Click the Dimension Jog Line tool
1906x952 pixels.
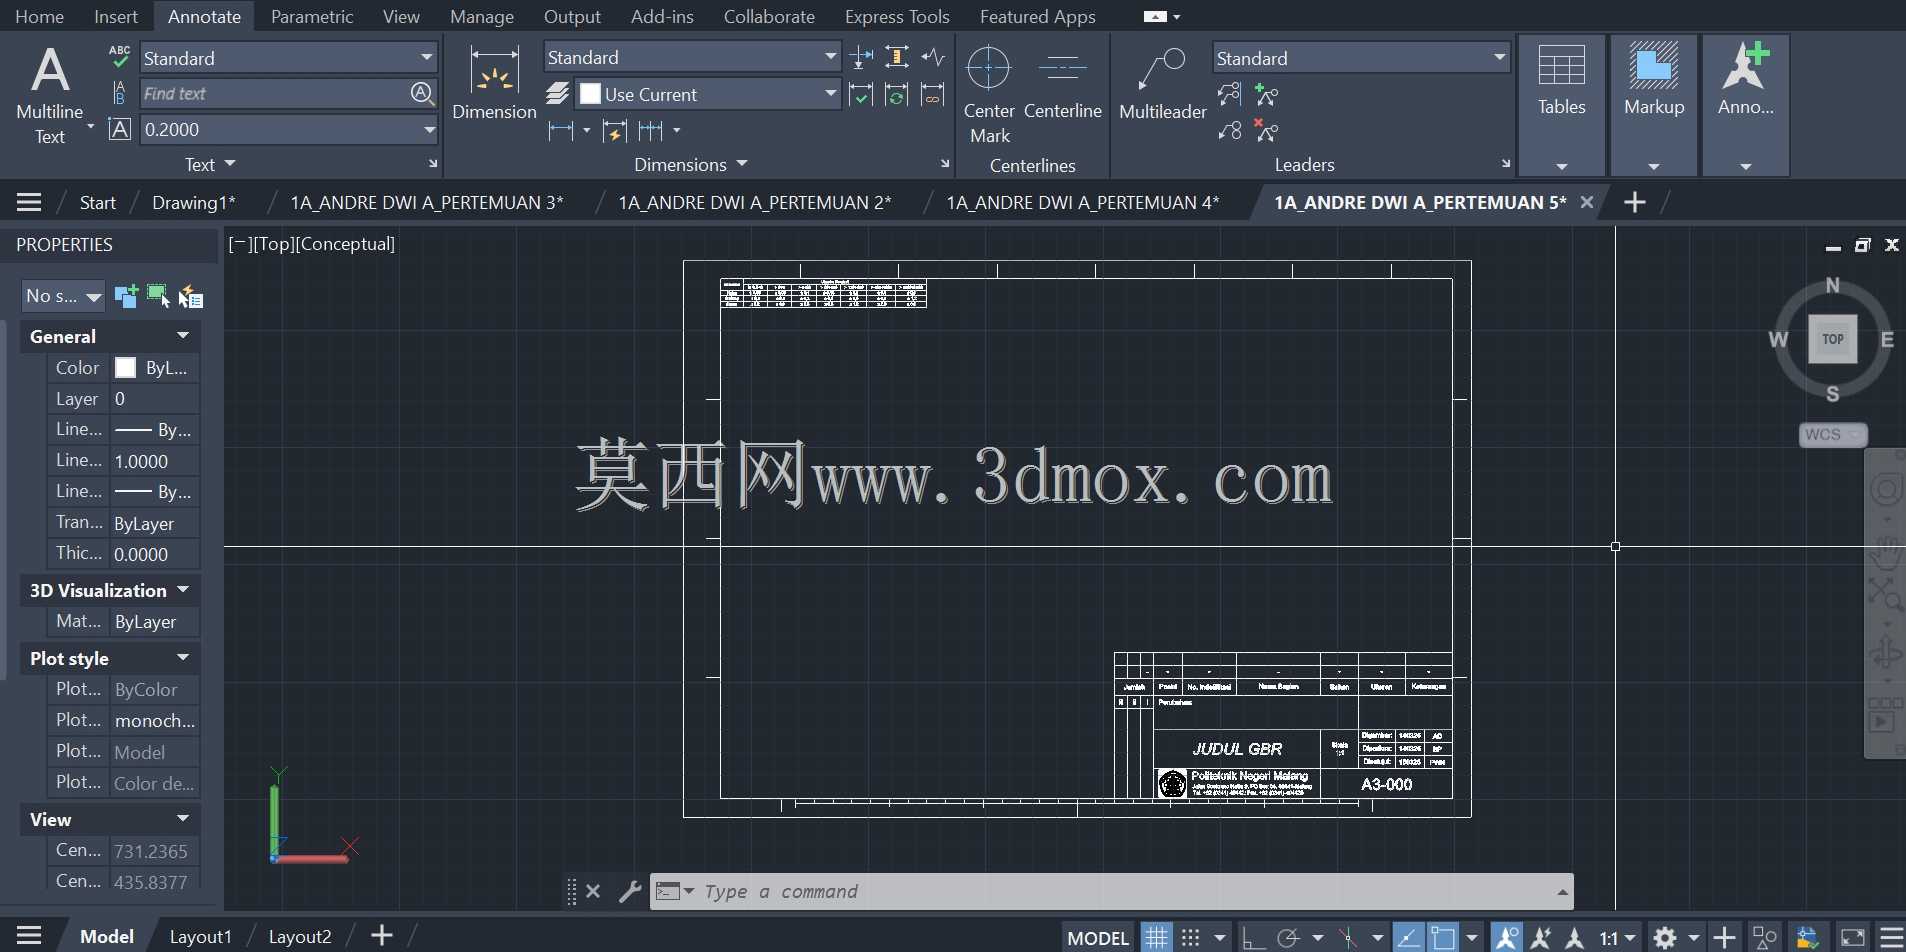(x=933, y=57)
